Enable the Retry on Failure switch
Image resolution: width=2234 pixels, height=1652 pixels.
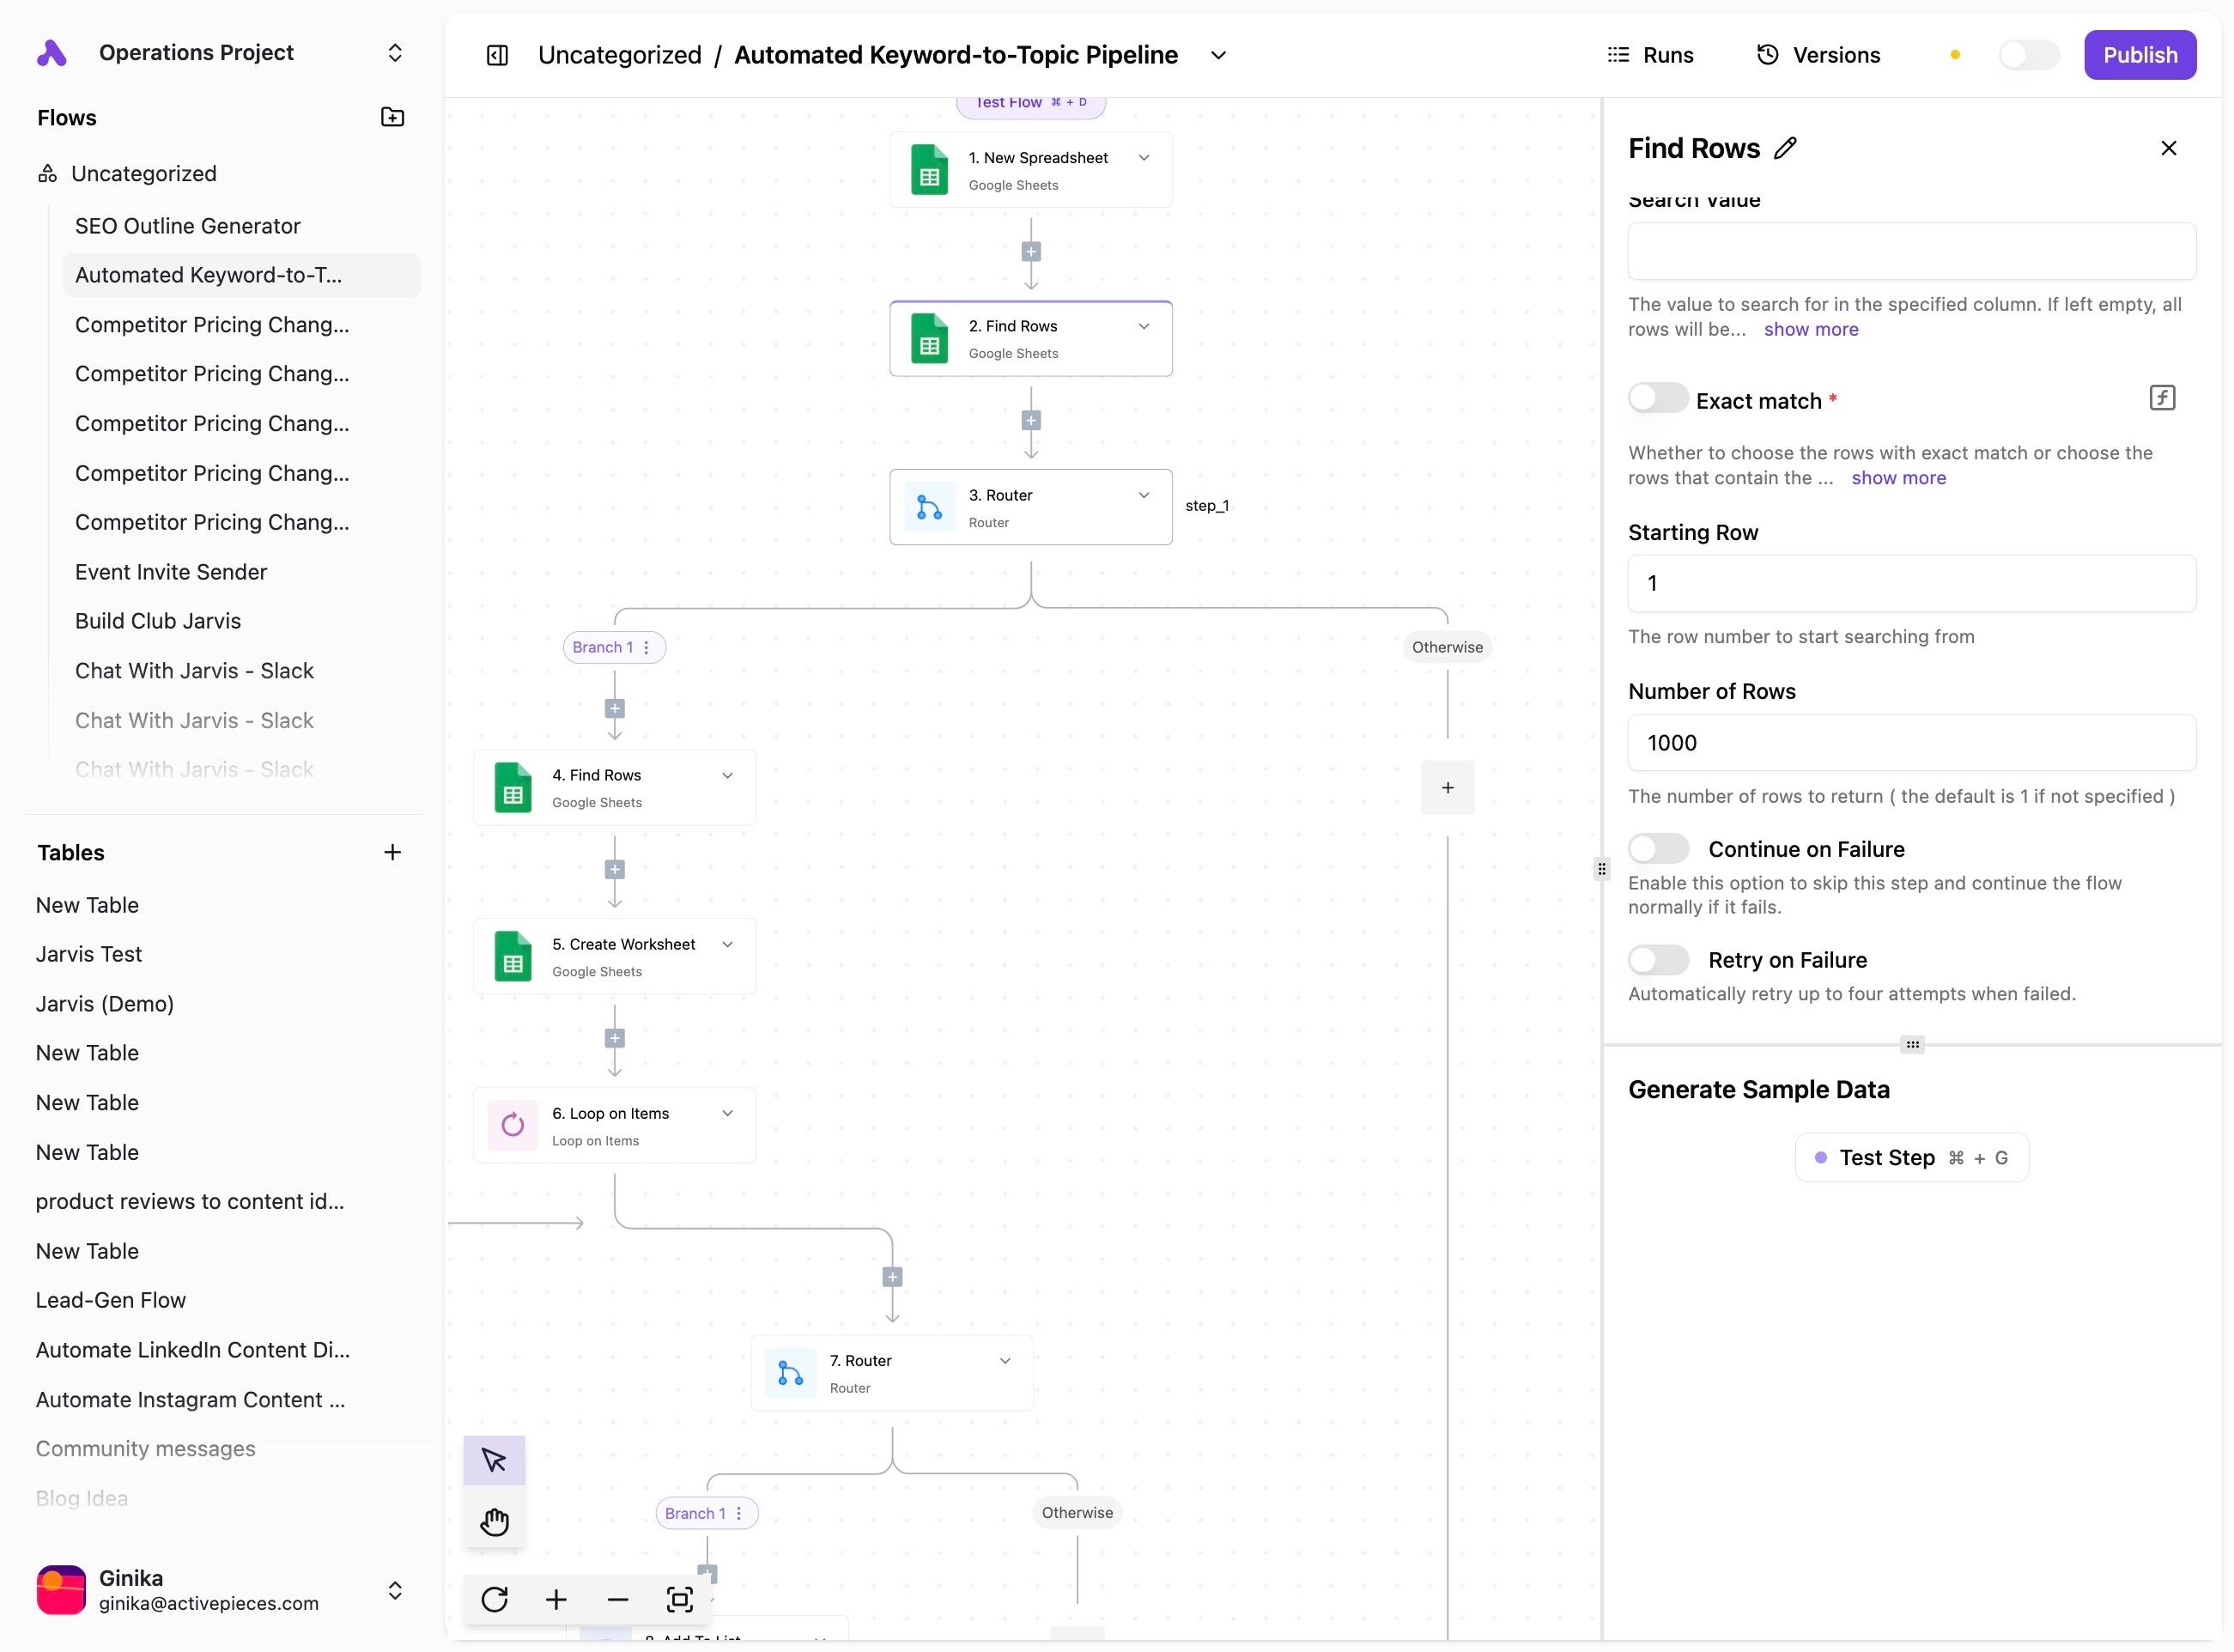1657,960
